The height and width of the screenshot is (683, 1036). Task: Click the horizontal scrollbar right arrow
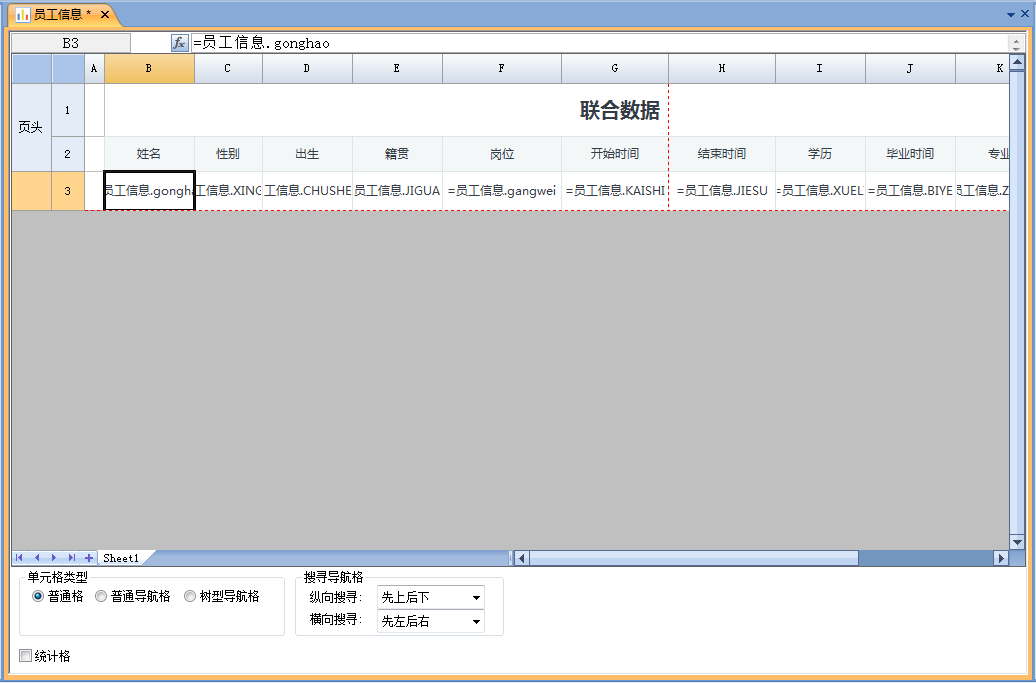(x=1001, y=558)
